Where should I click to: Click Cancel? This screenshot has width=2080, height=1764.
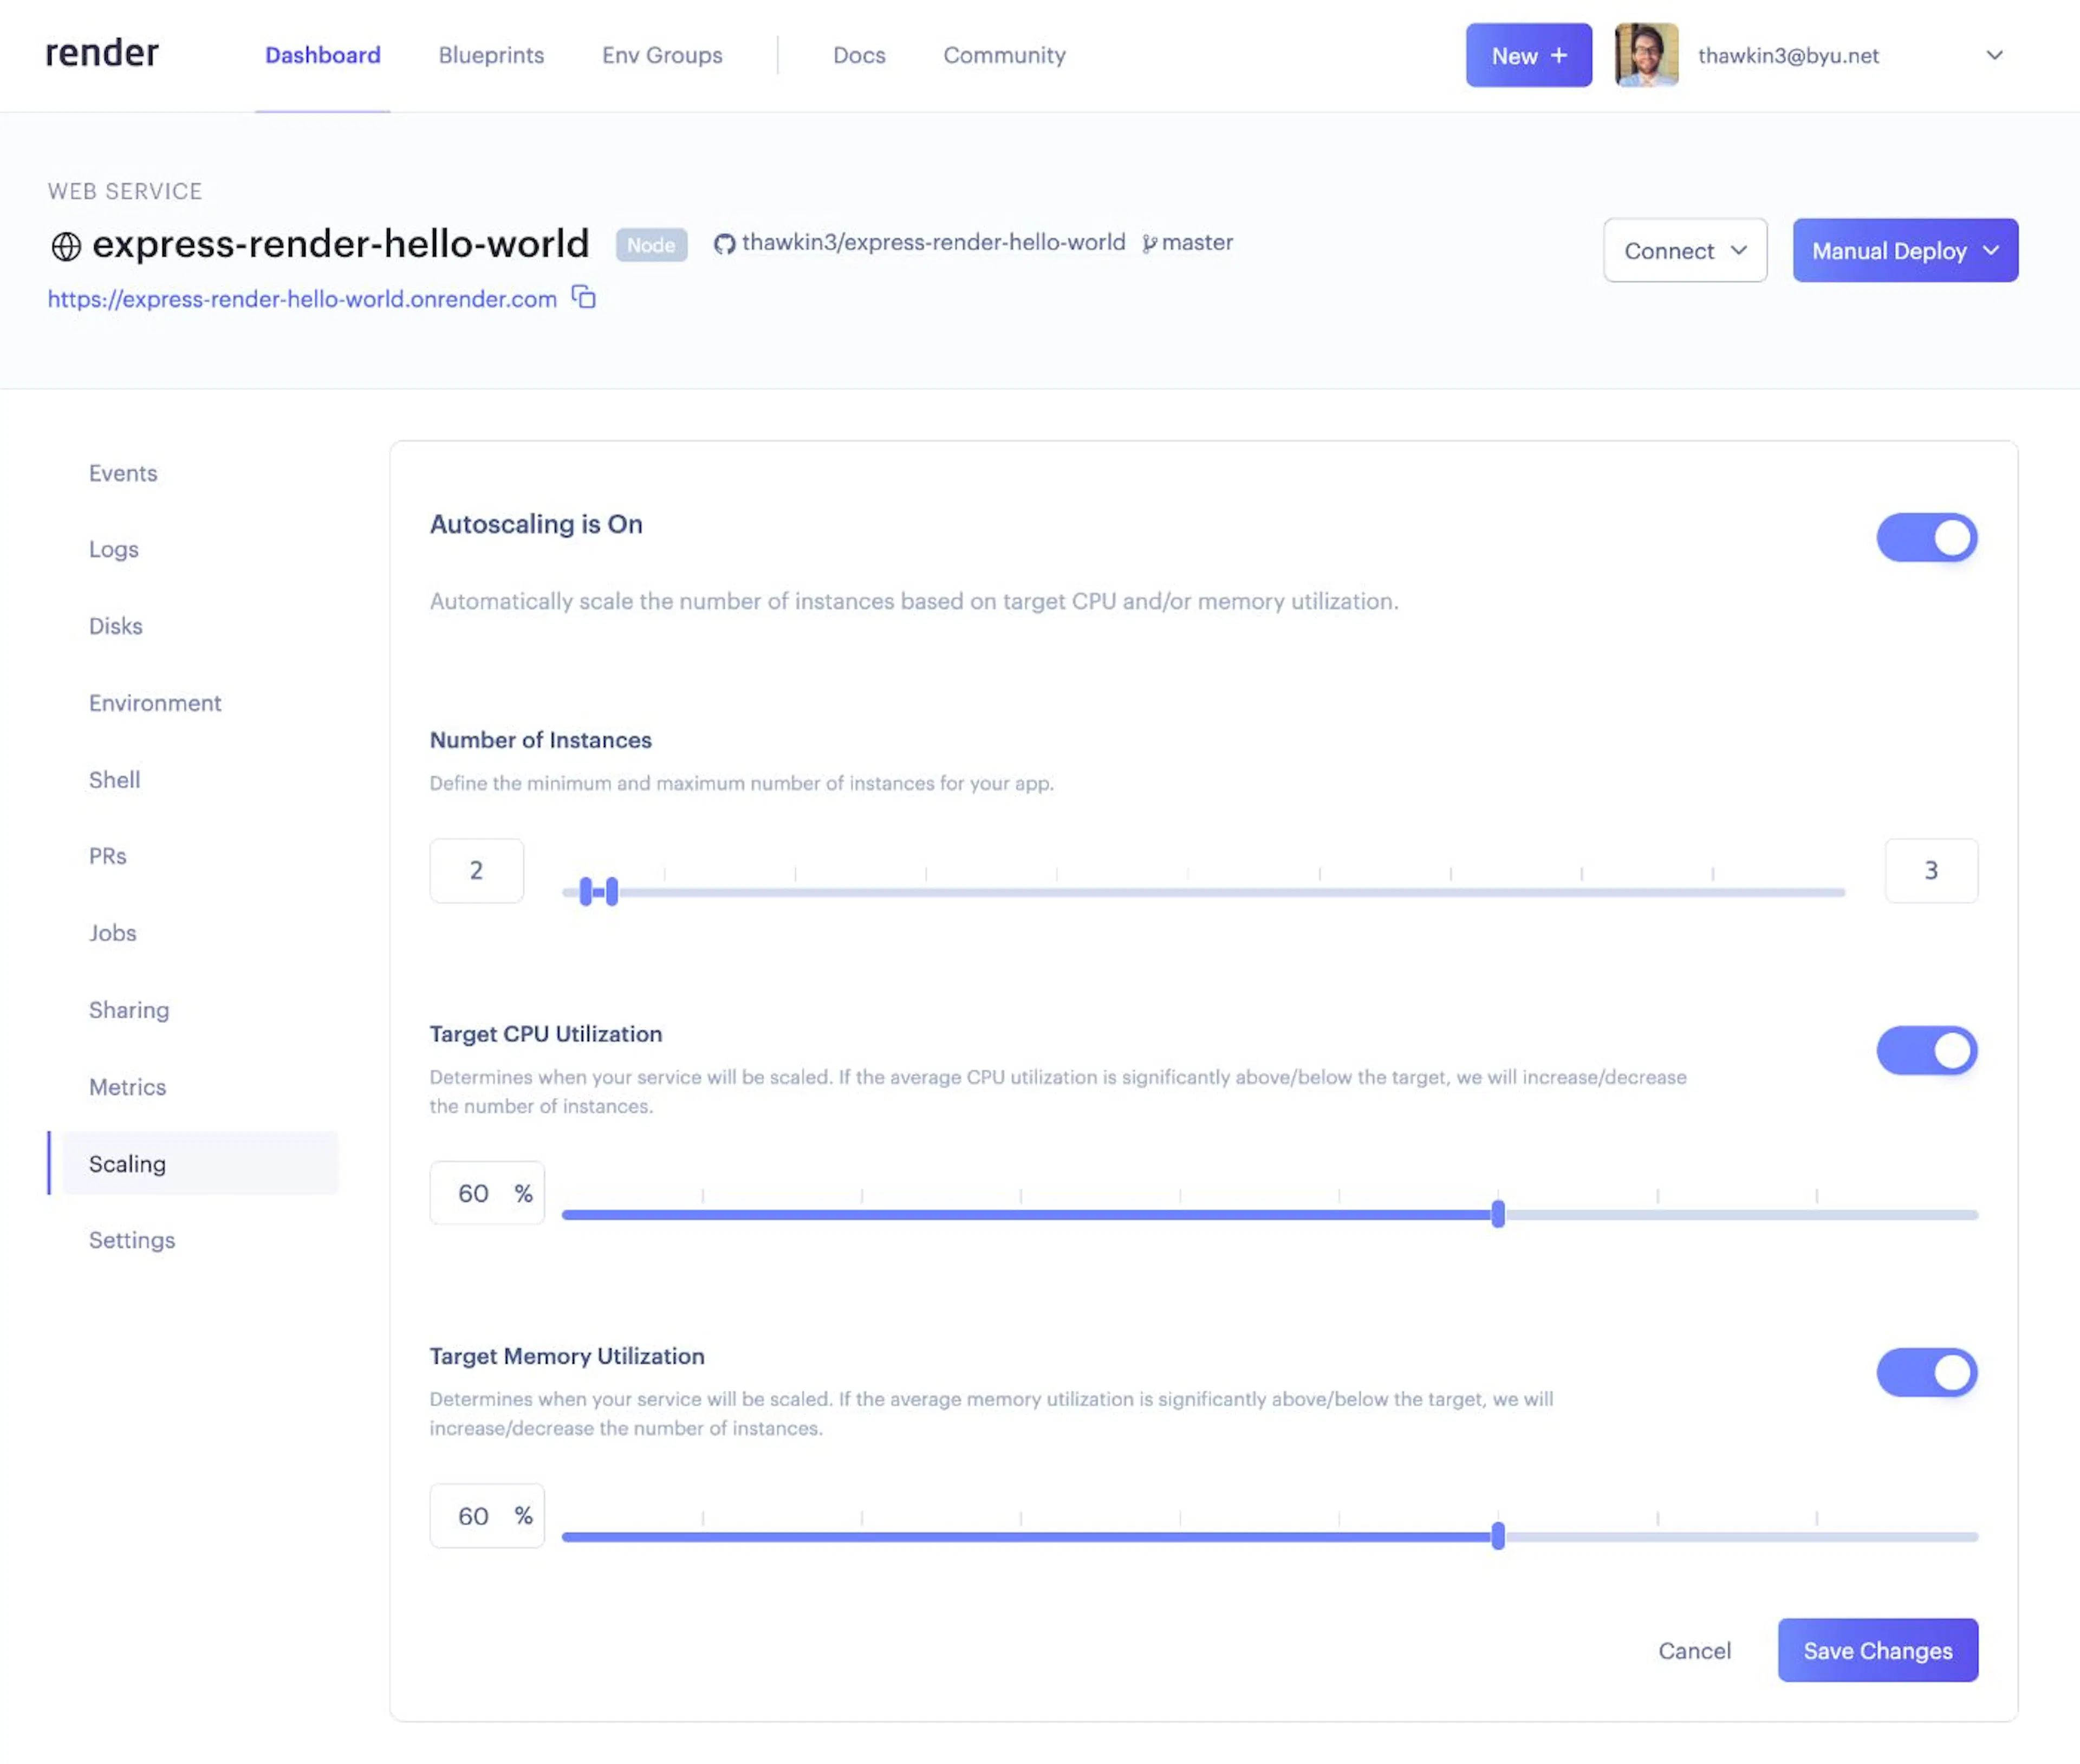click(x=1694, y=1650)
